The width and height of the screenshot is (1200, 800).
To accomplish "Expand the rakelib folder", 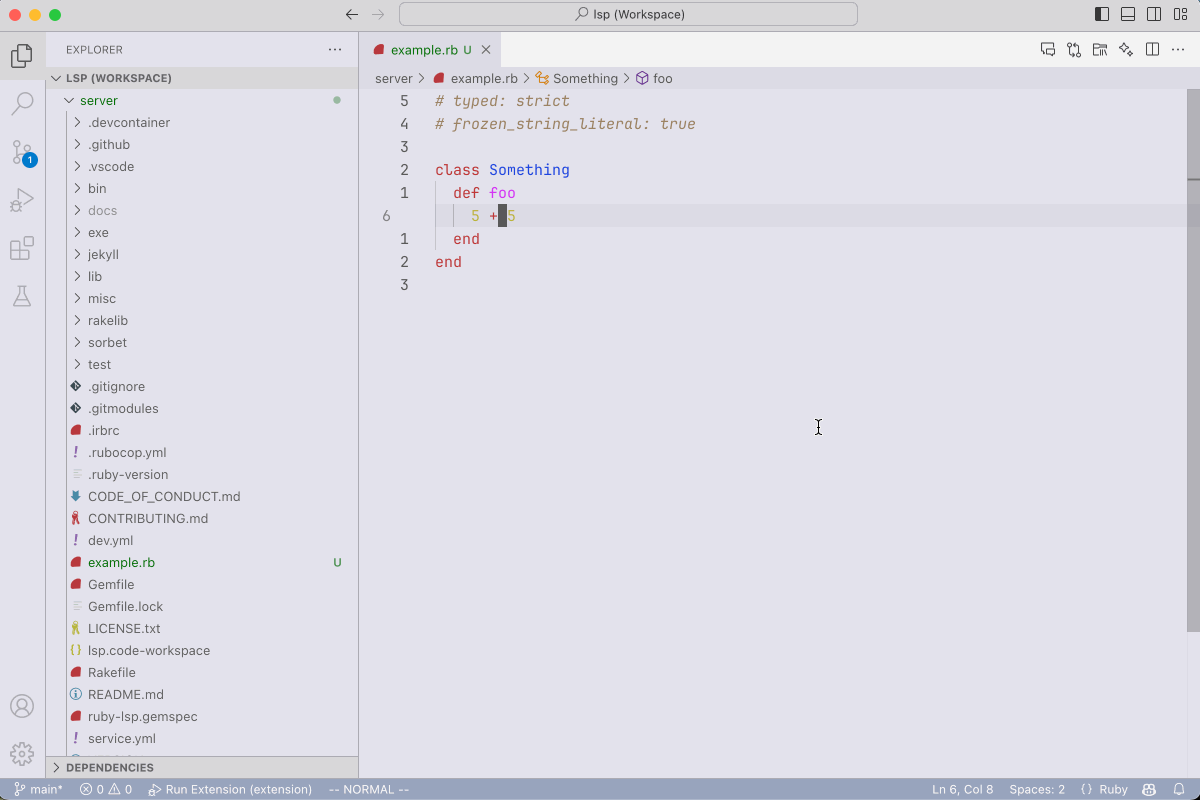I will [x=202, y=320].
